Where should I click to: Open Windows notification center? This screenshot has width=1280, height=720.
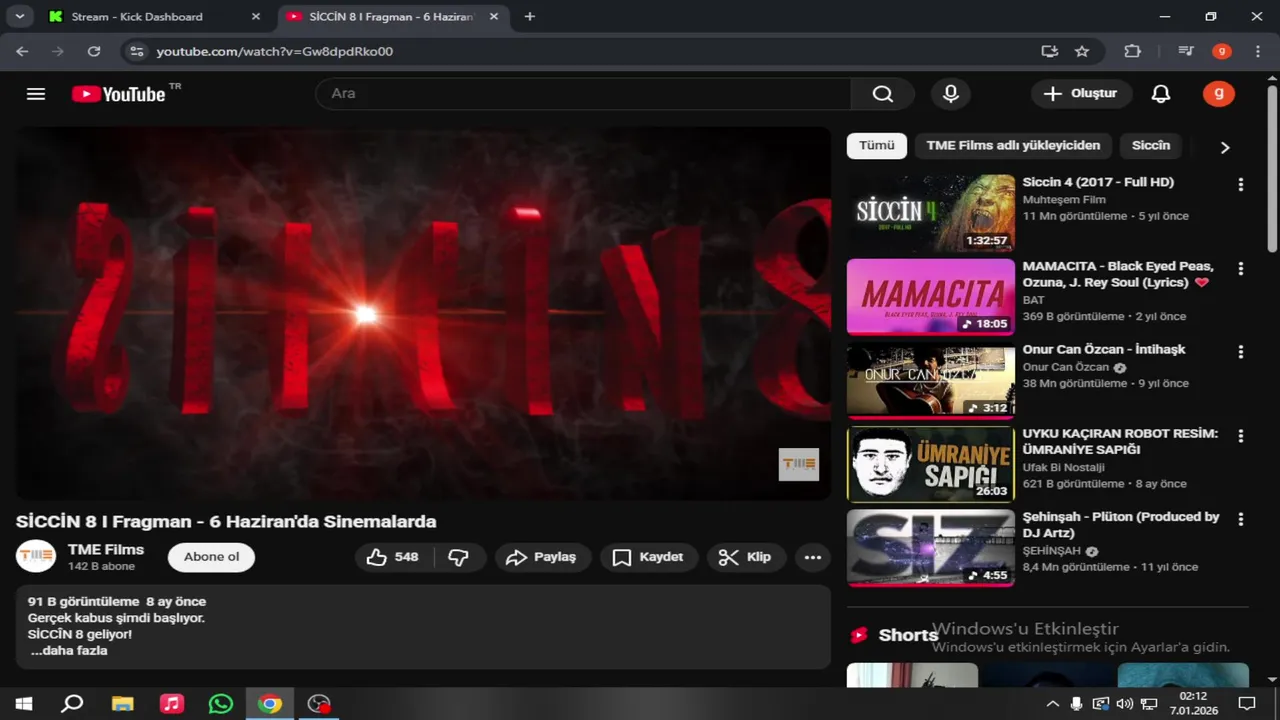(1246, 703)
